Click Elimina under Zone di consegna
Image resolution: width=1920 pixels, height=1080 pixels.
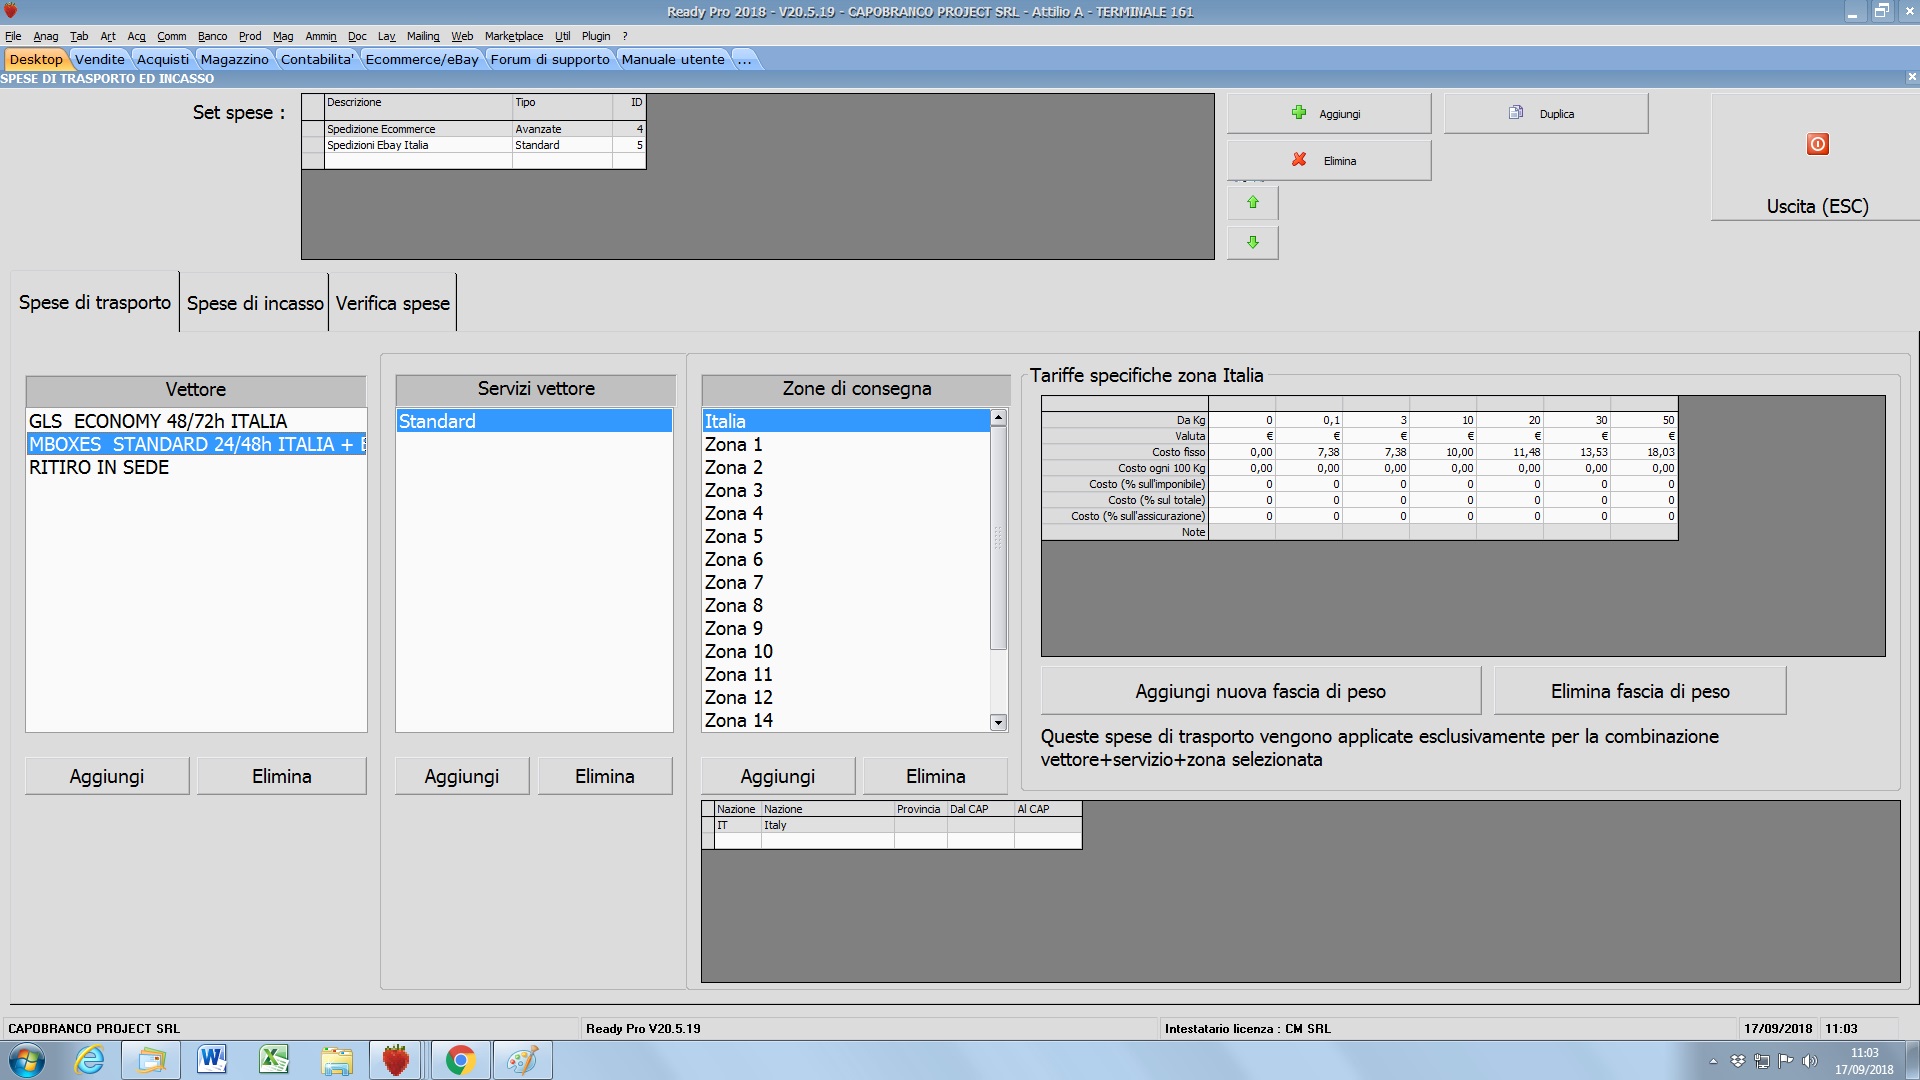pos(936,776)
